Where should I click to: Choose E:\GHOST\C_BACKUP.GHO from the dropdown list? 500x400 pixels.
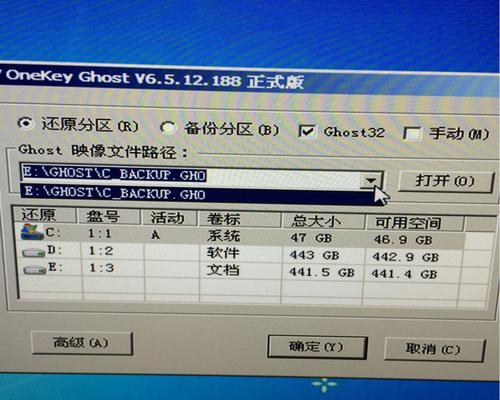coord(197,194)
